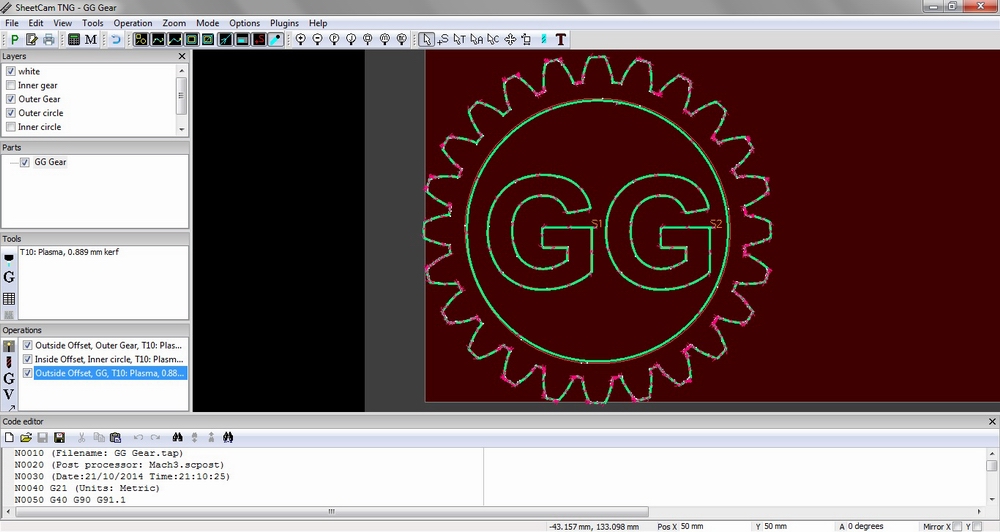This screenshot has width=1000, height=532.
Task: Click the save-as disk icon in Code editor
Action: click(x=59, y=438)
